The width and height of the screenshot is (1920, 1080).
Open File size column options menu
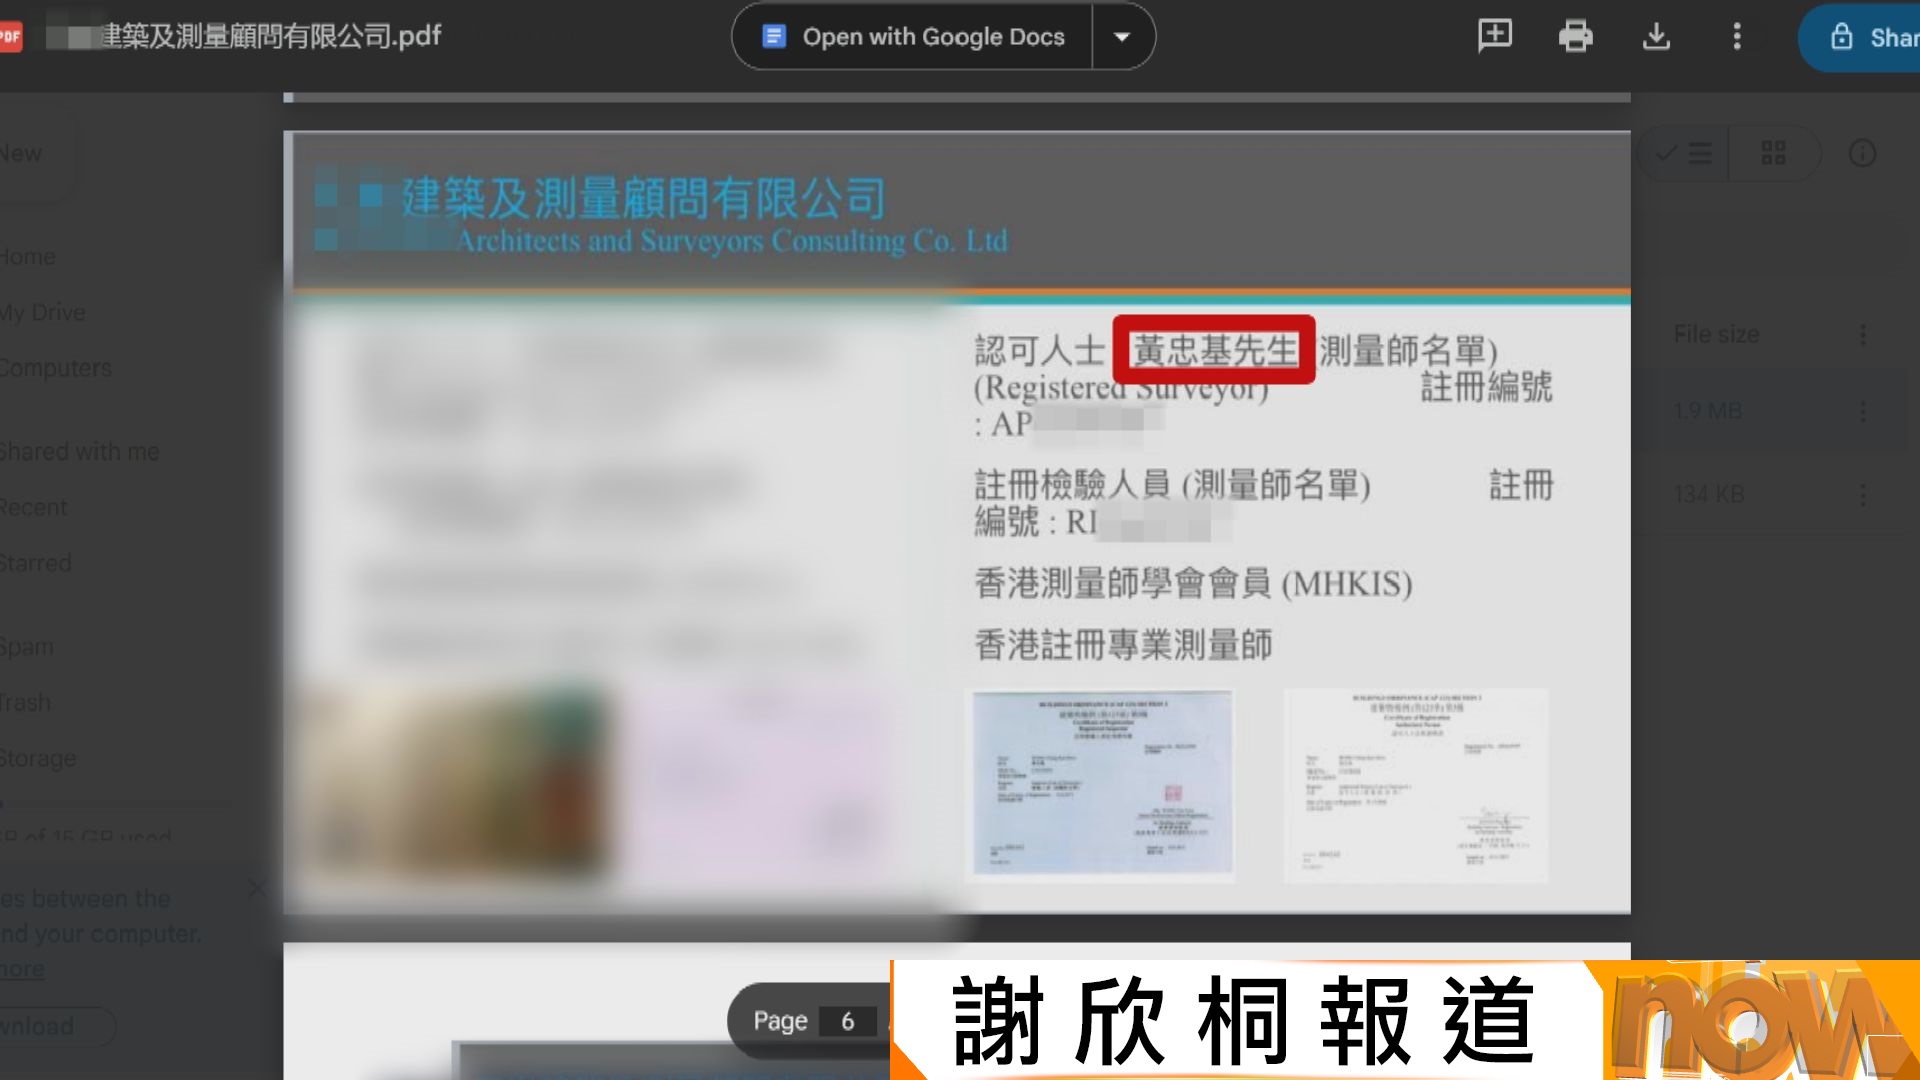tap(1862, 335)
